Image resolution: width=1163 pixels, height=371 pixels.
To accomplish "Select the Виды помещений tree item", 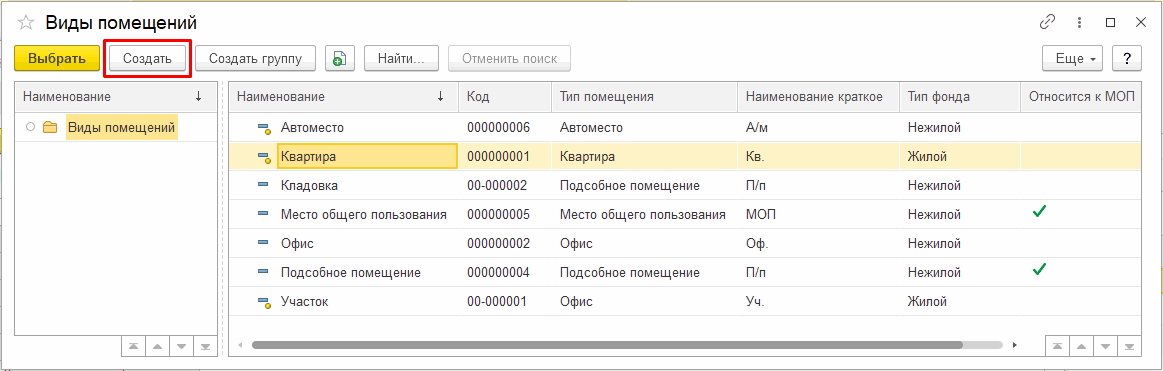I will click(x=122, y=128).
